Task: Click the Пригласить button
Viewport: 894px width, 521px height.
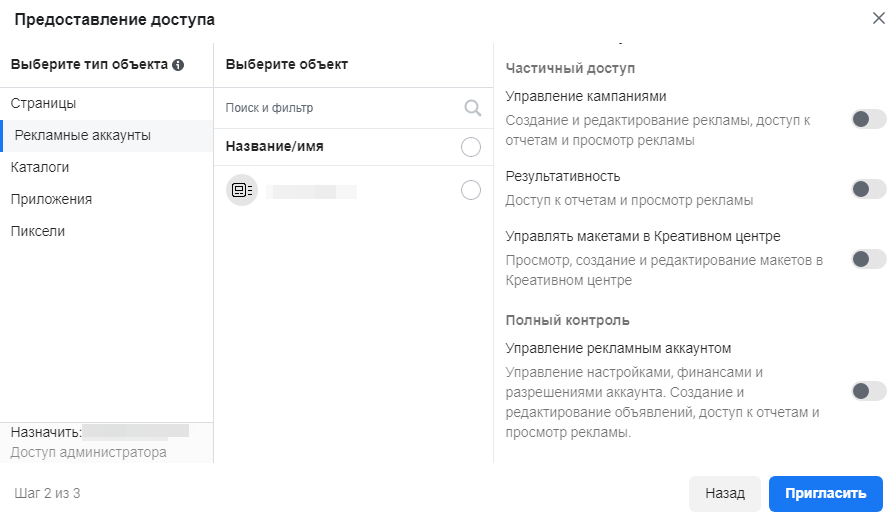Action: click(x=825, y=494)
